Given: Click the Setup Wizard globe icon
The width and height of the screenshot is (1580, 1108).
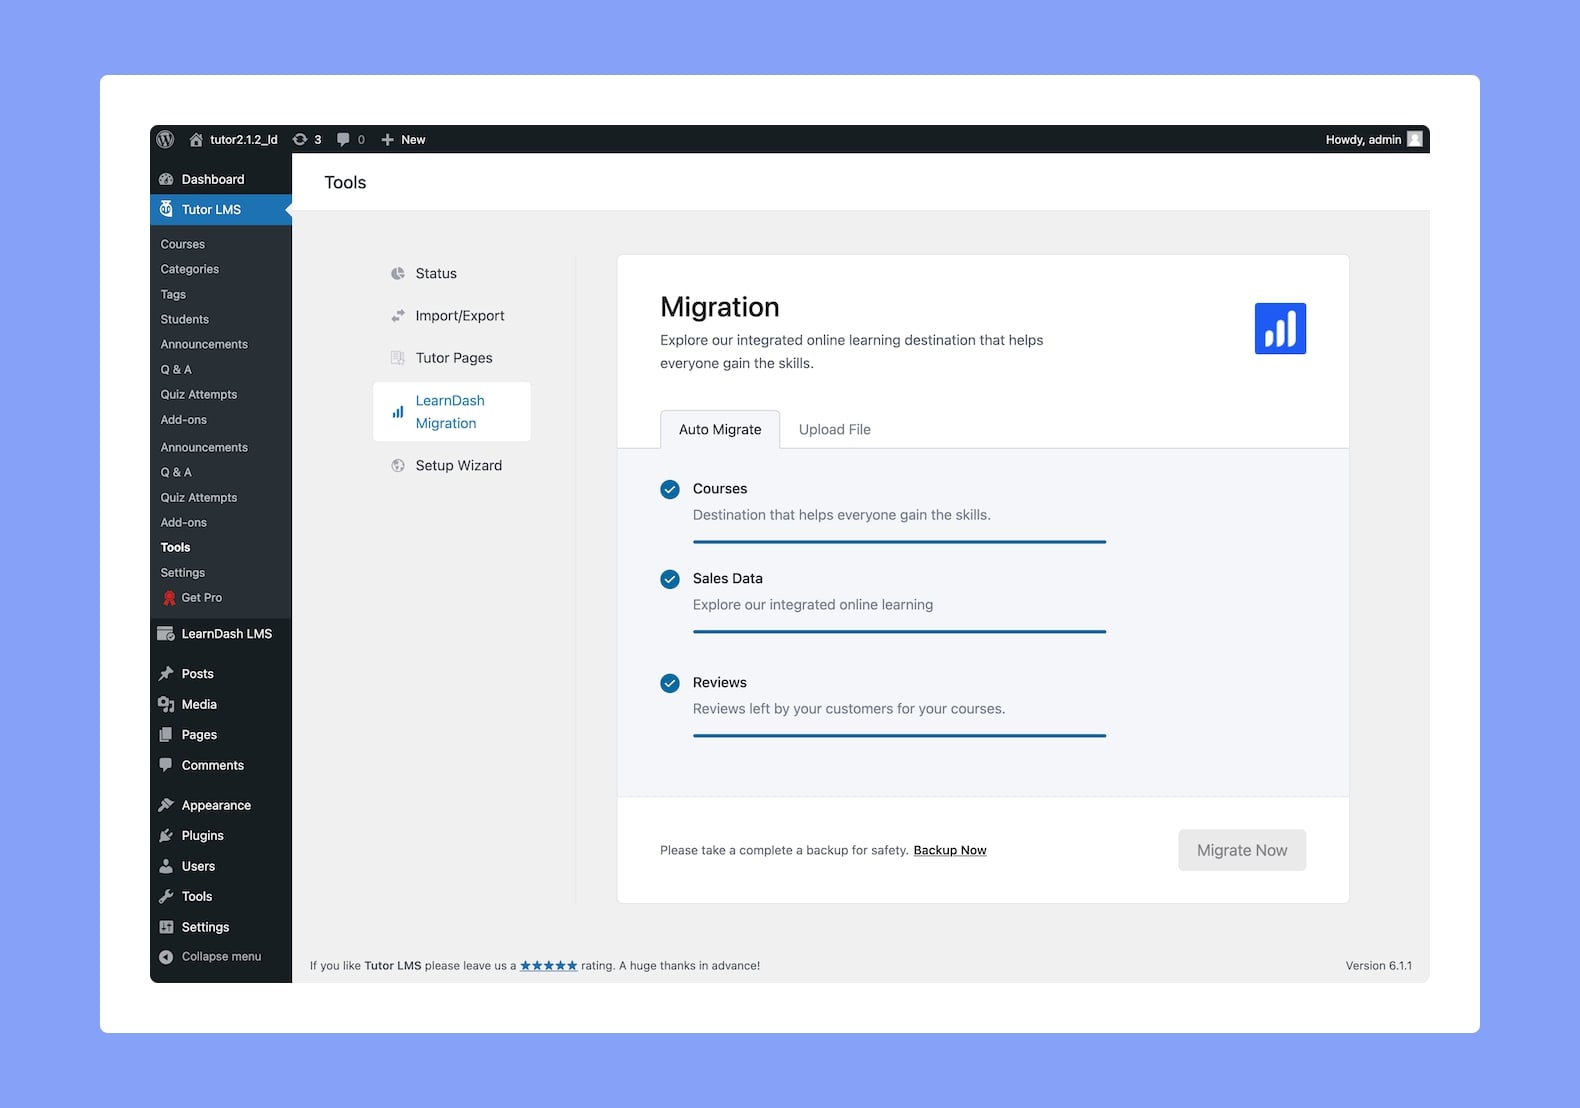Looking at the screenshot, I should (x=398, y=466).
